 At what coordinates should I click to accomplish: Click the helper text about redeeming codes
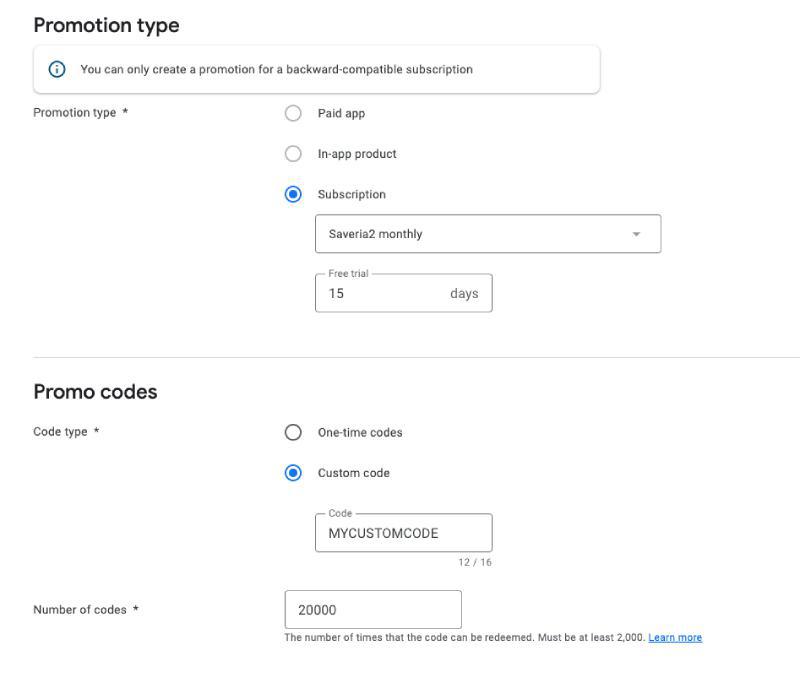point(464,638)
